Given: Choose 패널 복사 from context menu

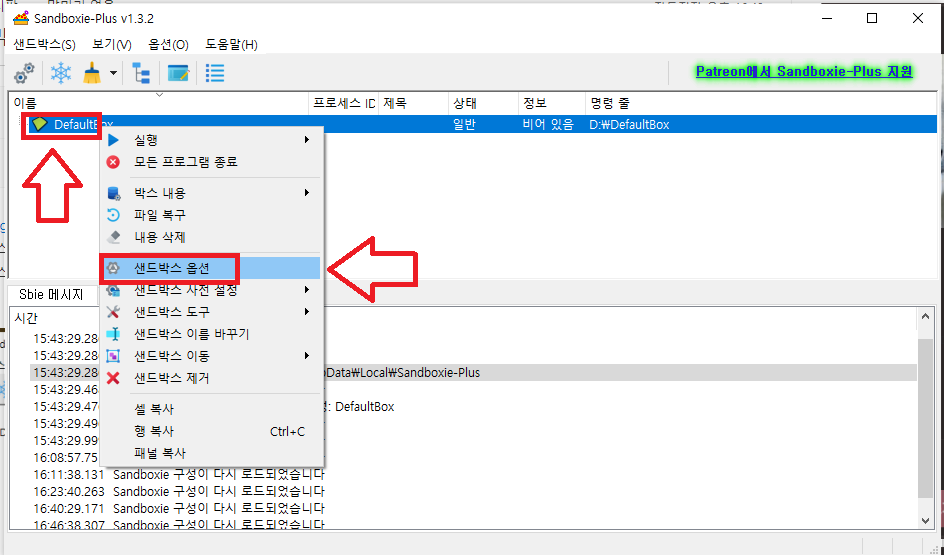Looking at the screenshot, I should (212, 453).
